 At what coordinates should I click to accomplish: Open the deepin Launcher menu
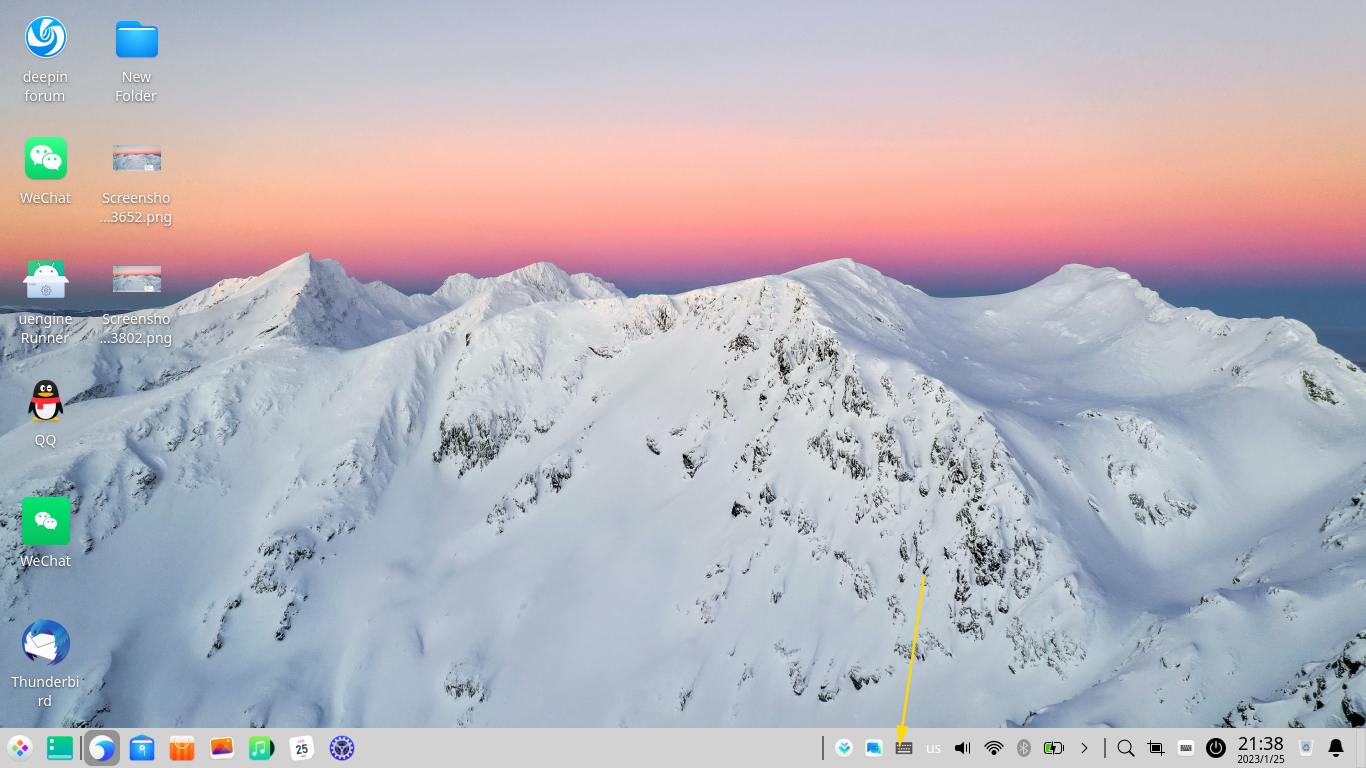coord(20,748)
